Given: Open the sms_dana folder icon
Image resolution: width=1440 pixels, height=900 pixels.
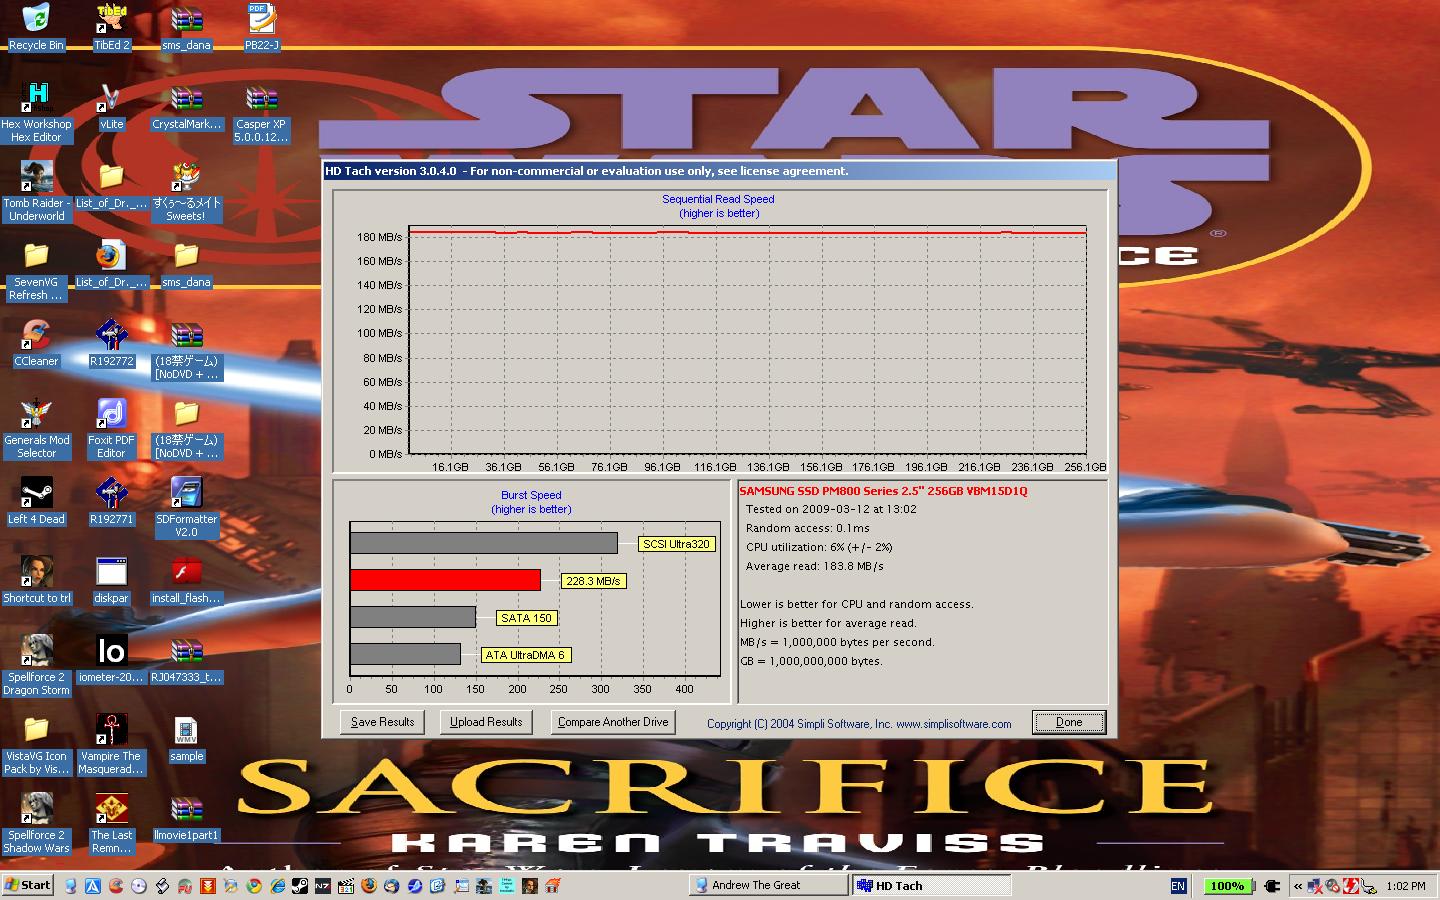Looking at the screenshot, I should click(x=186, y=264).
